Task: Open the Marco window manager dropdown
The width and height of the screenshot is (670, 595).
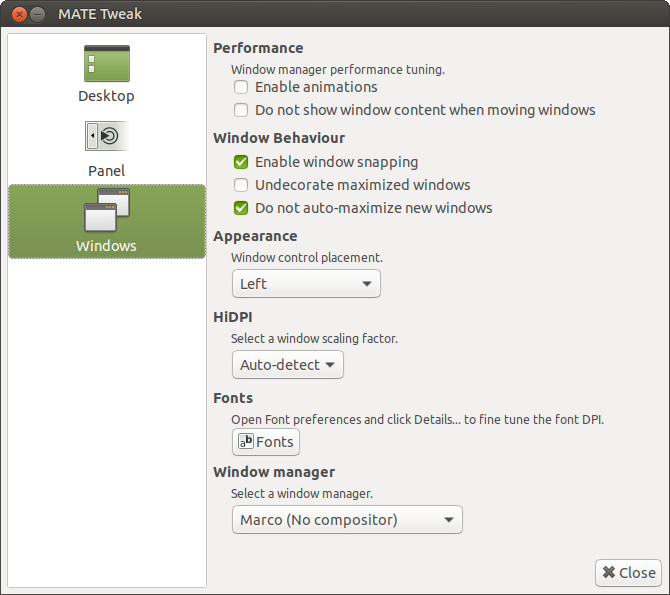Action: tap(347, 520)
